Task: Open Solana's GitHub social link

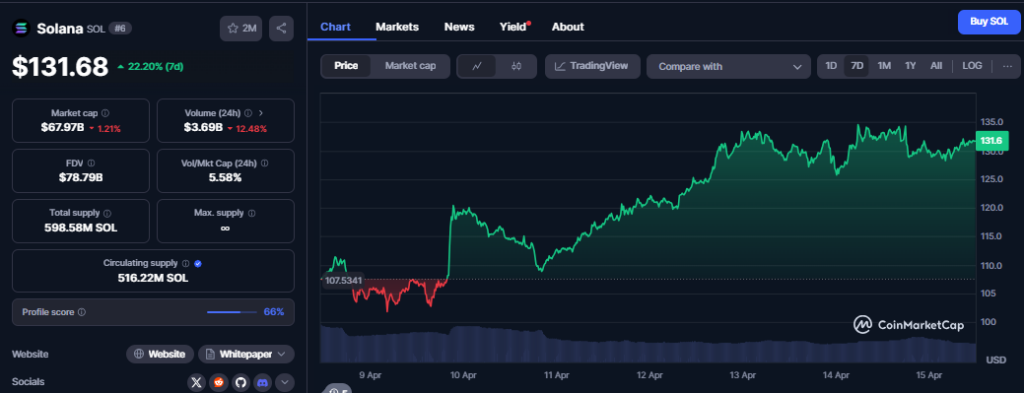Action: click(240, 382)
